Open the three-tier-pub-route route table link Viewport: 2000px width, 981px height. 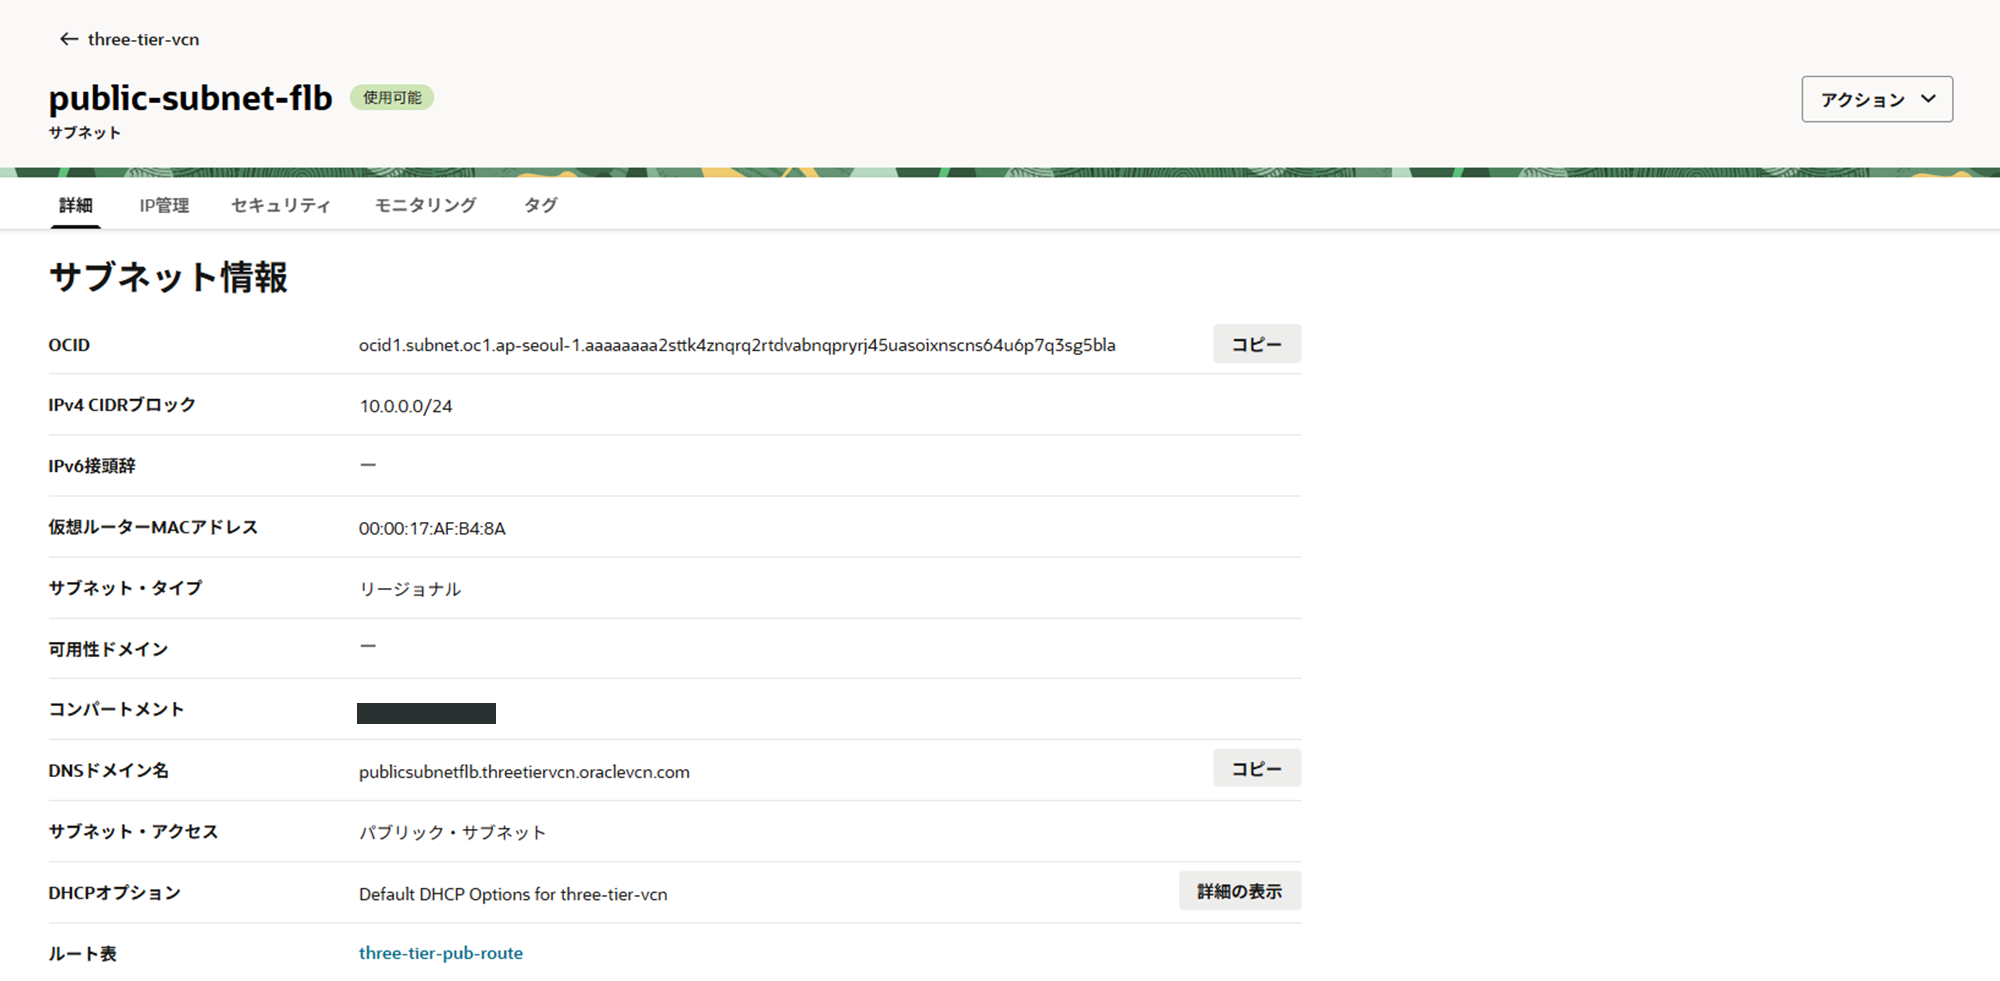(x=441, y=953)
